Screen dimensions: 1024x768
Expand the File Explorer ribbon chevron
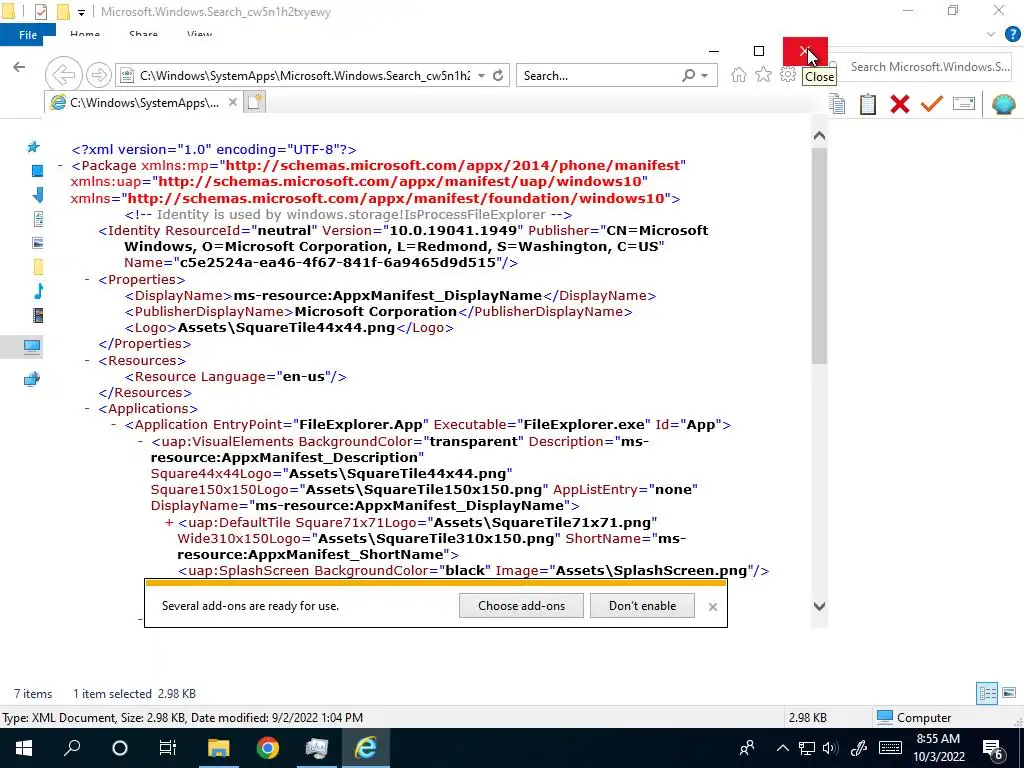(x=991, y=34)
